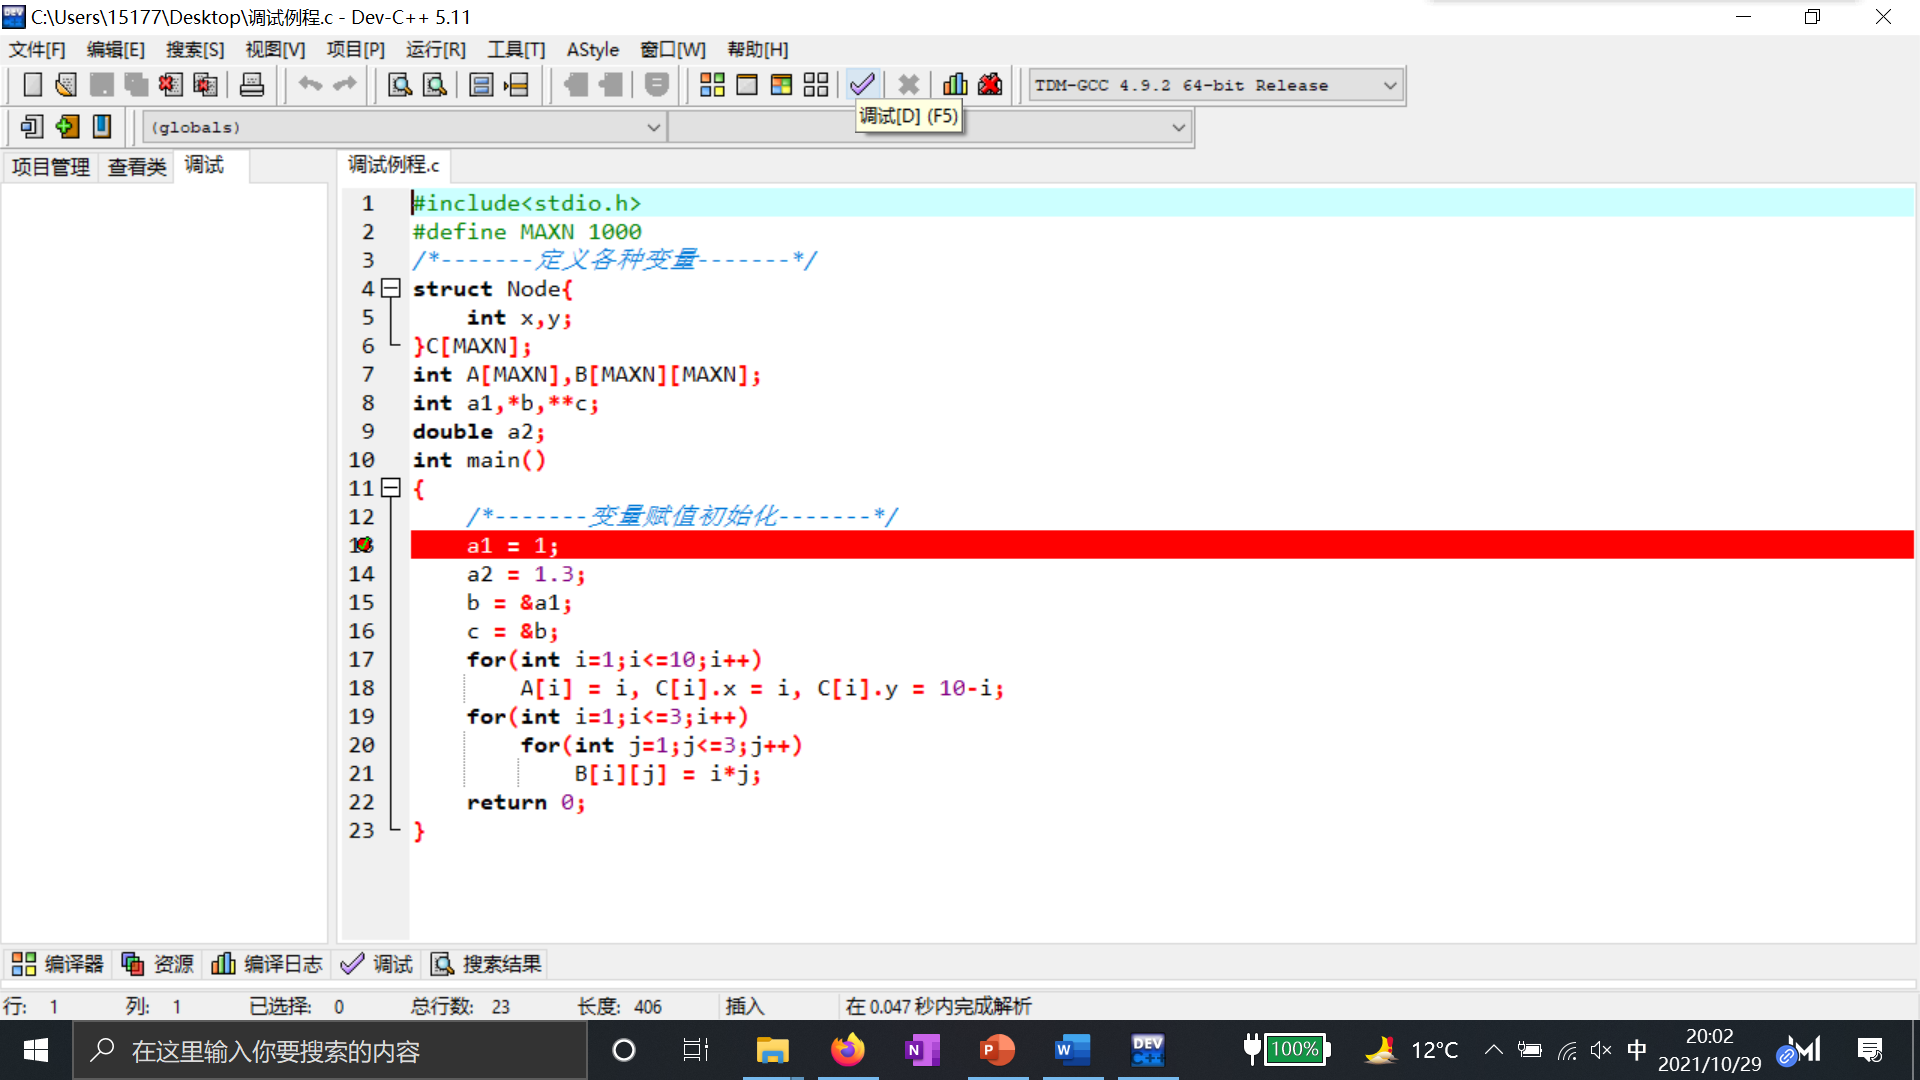Click the Insert snippet toolbar icon
The width and height of the screenshot is (1920, 1080).
tap(32, 127)
